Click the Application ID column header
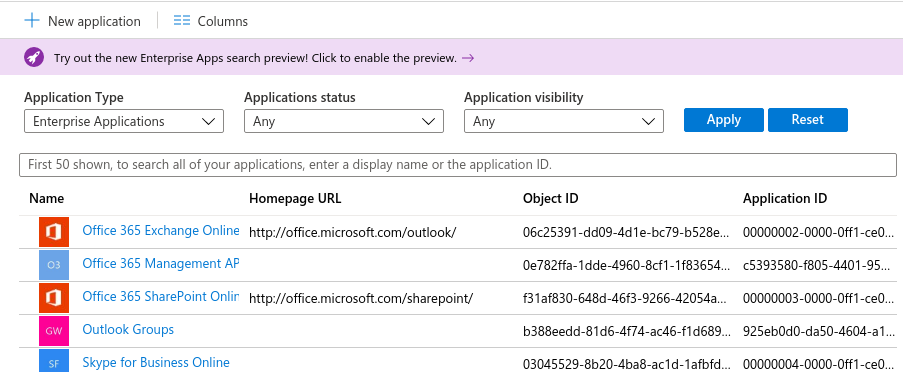Viewport: 903px width, 372px height. click(785, 199)
